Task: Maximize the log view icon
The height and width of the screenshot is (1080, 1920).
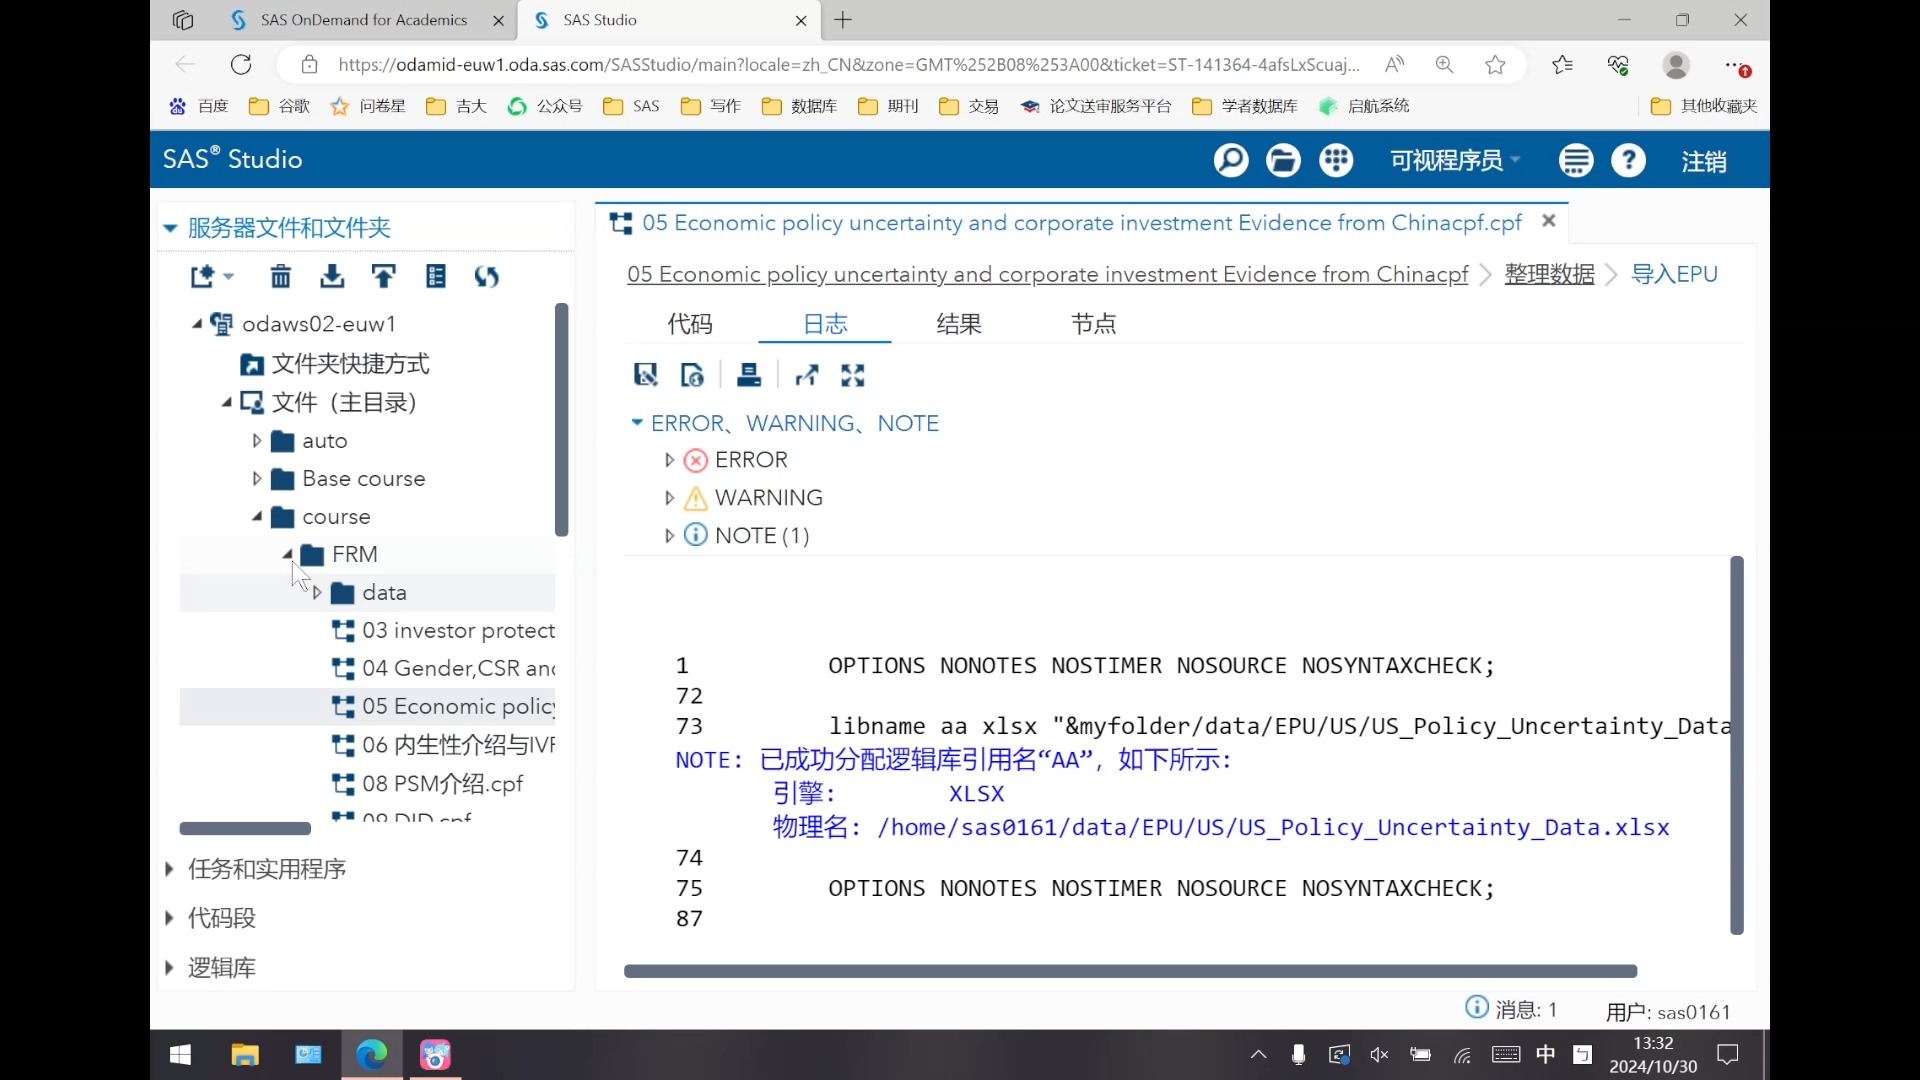Action: click(x=853, y=375)
